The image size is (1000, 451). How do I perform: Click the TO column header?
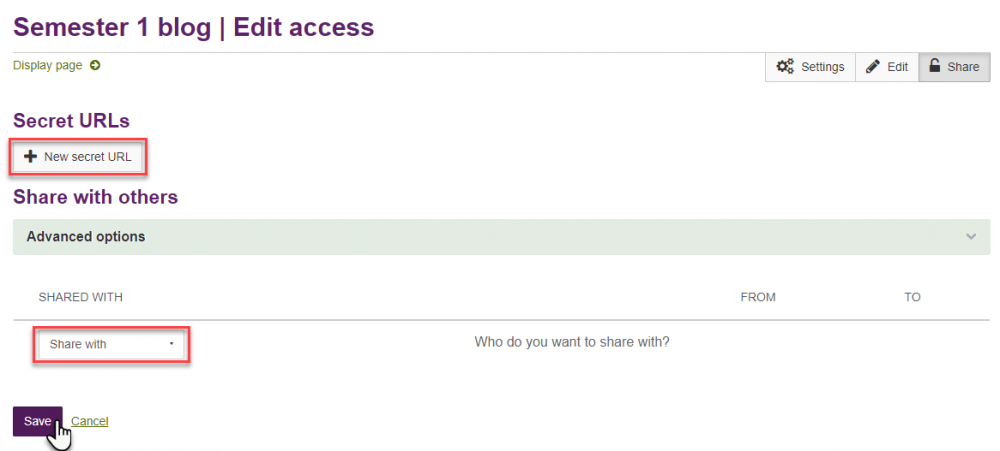pos(913,297)
